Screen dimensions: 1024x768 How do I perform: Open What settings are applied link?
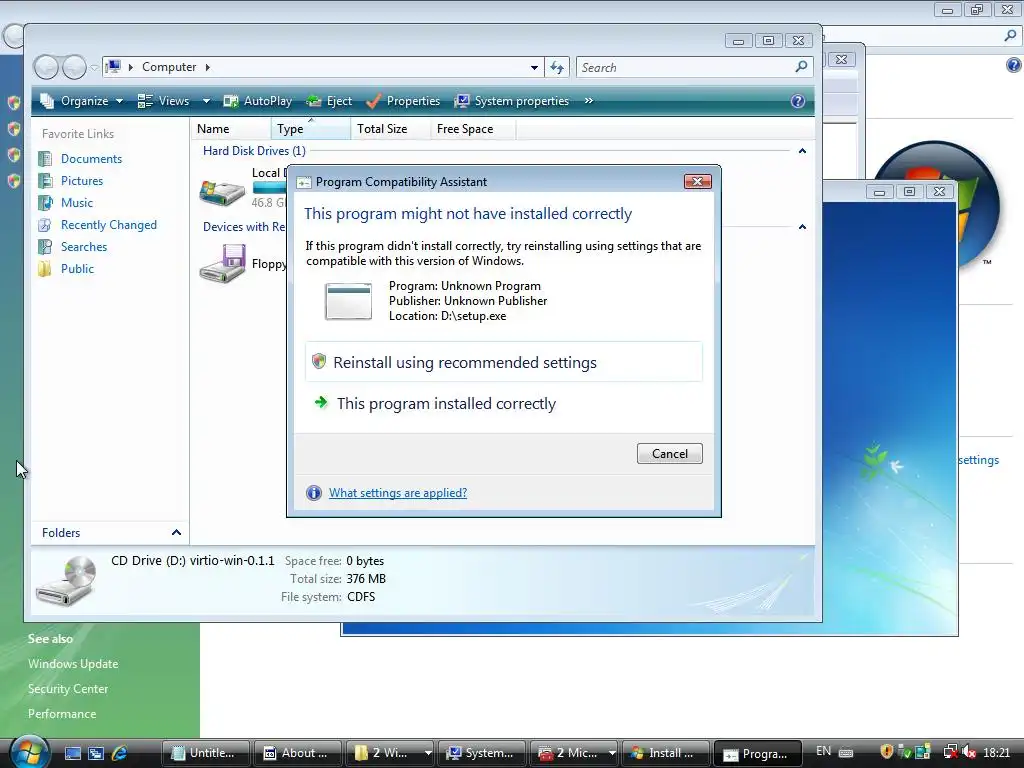point(398,492)
